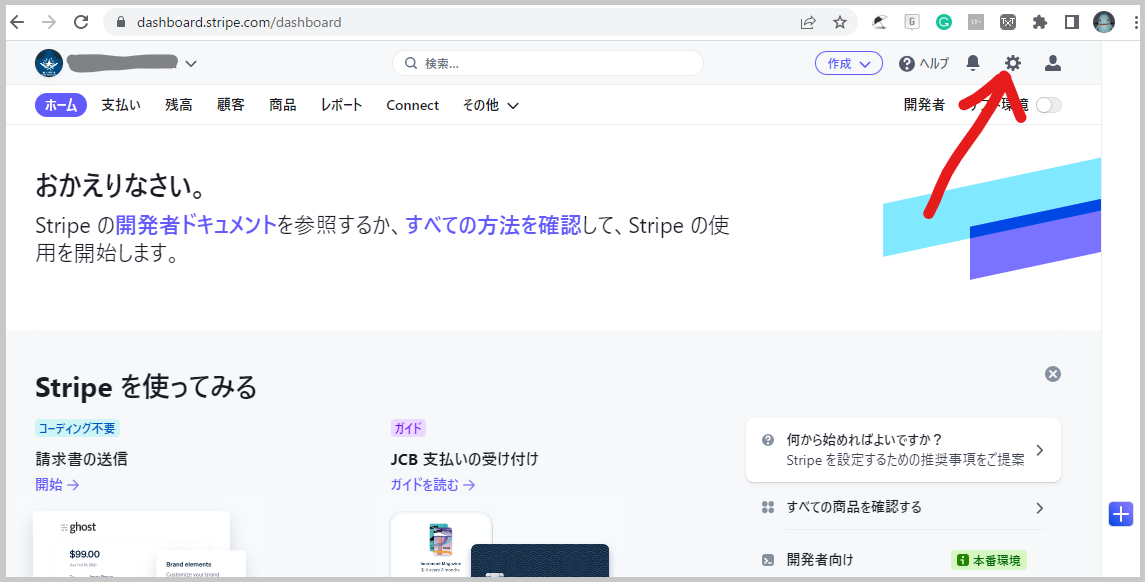Click the blue plus floating button
The image size is (1145, 582).
point(1120,514)
